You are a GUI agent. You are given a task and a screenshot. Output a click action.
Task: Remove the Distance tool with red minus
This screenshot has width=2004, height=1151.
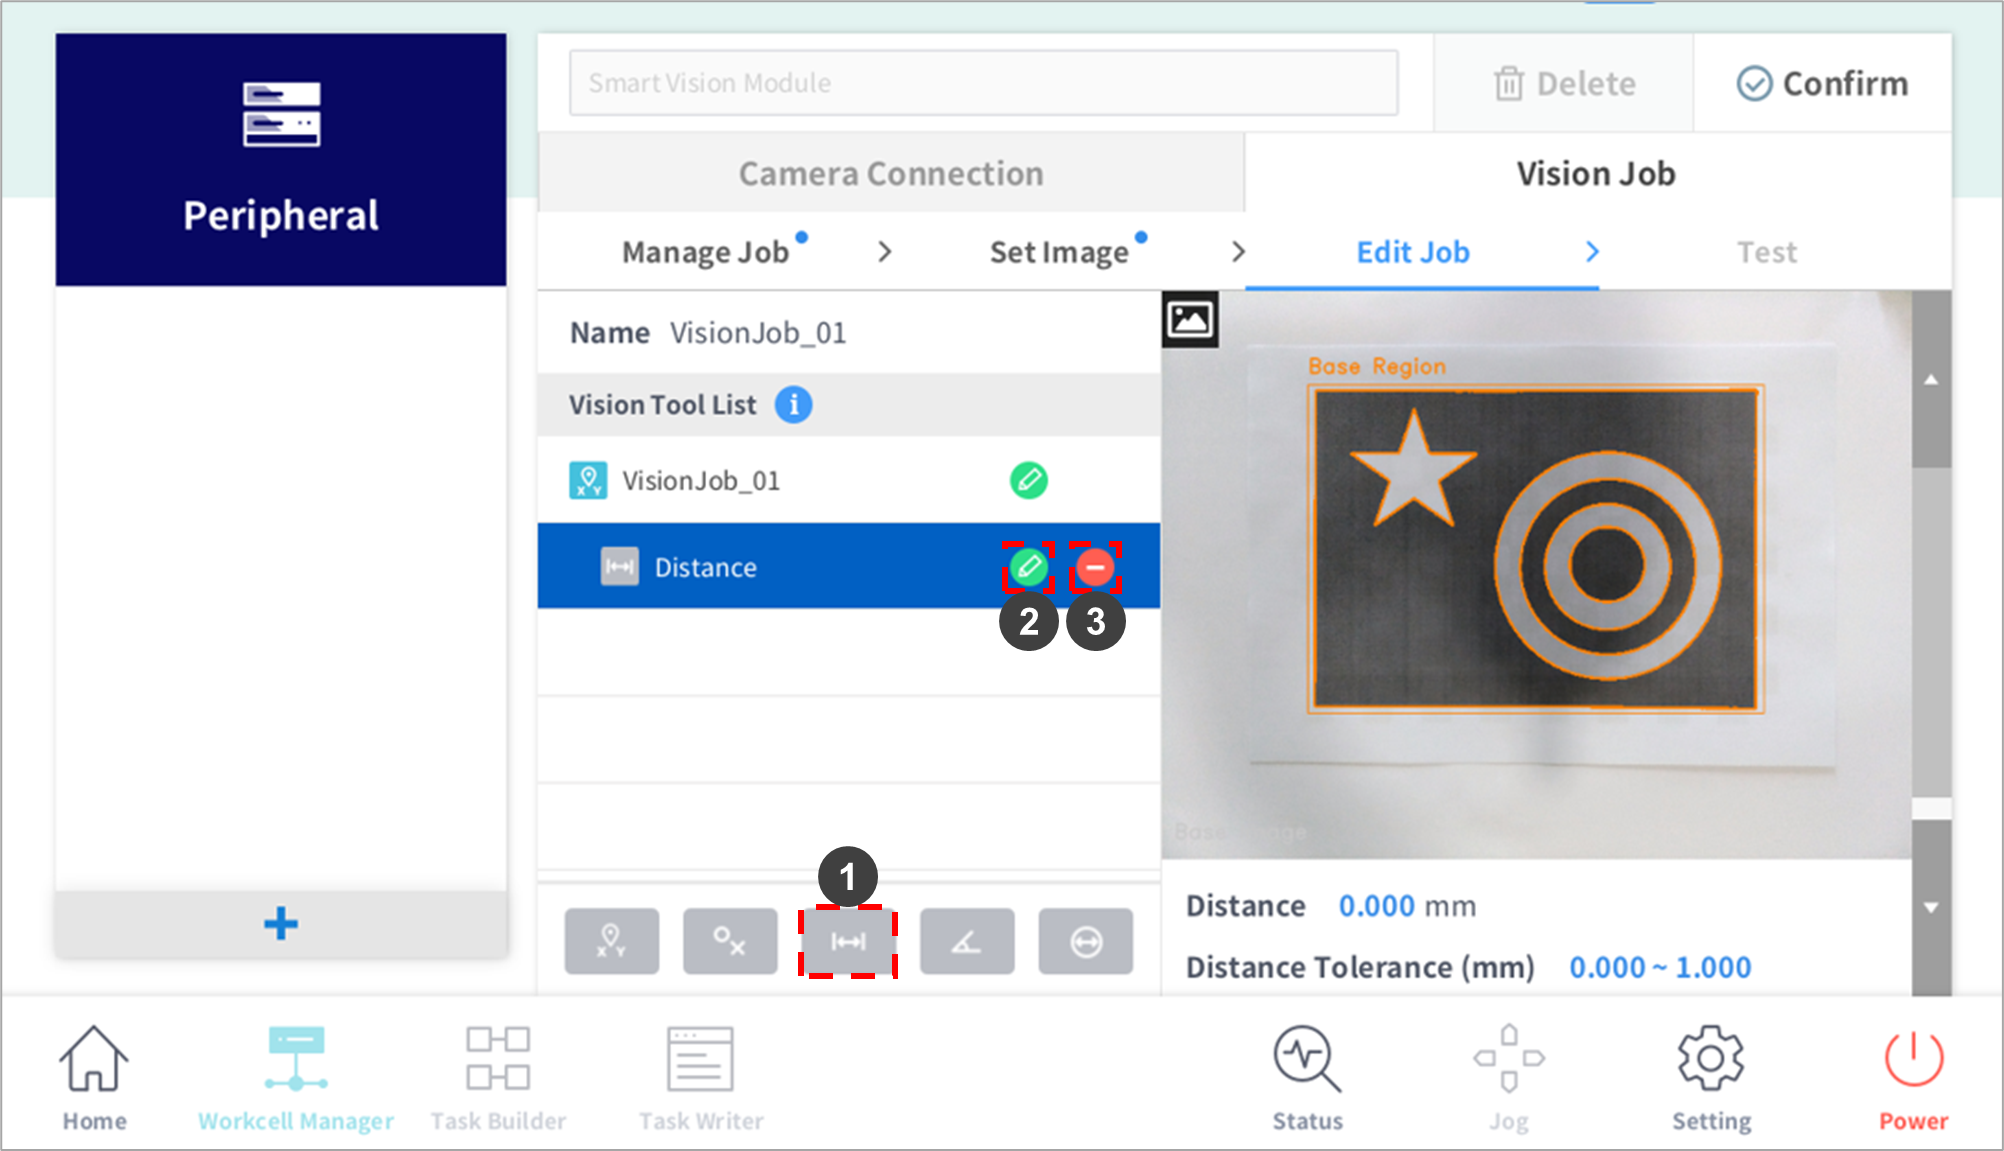tap(1095, 567)
